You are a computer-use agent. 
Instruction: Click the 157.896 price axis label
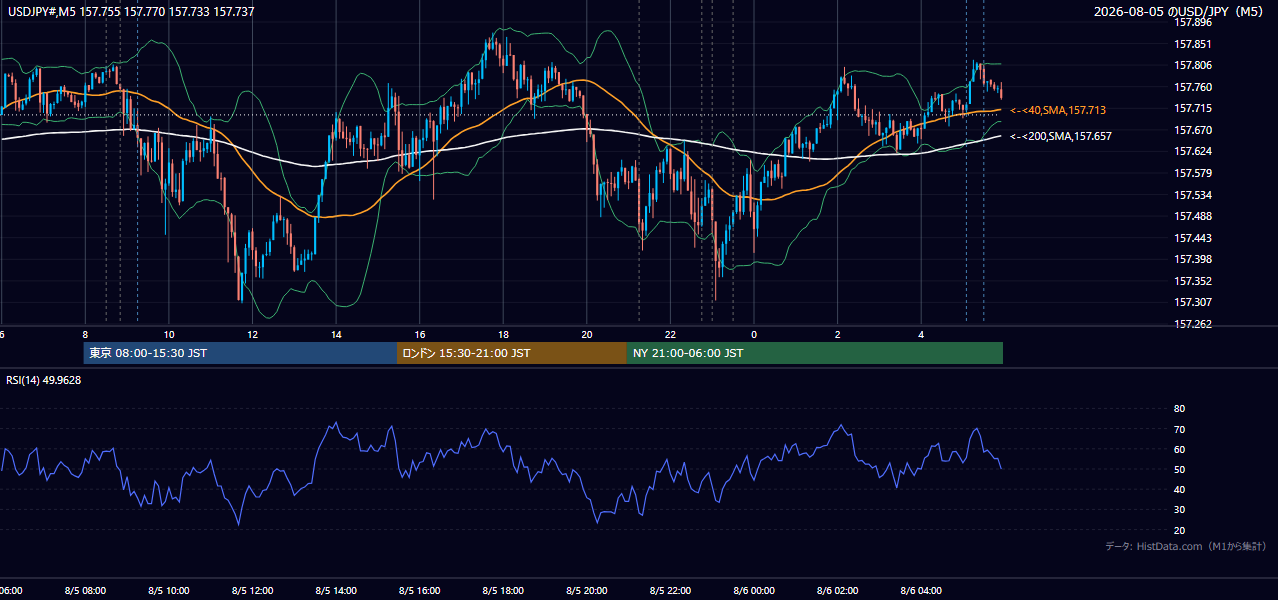[x=1192, y=22]
